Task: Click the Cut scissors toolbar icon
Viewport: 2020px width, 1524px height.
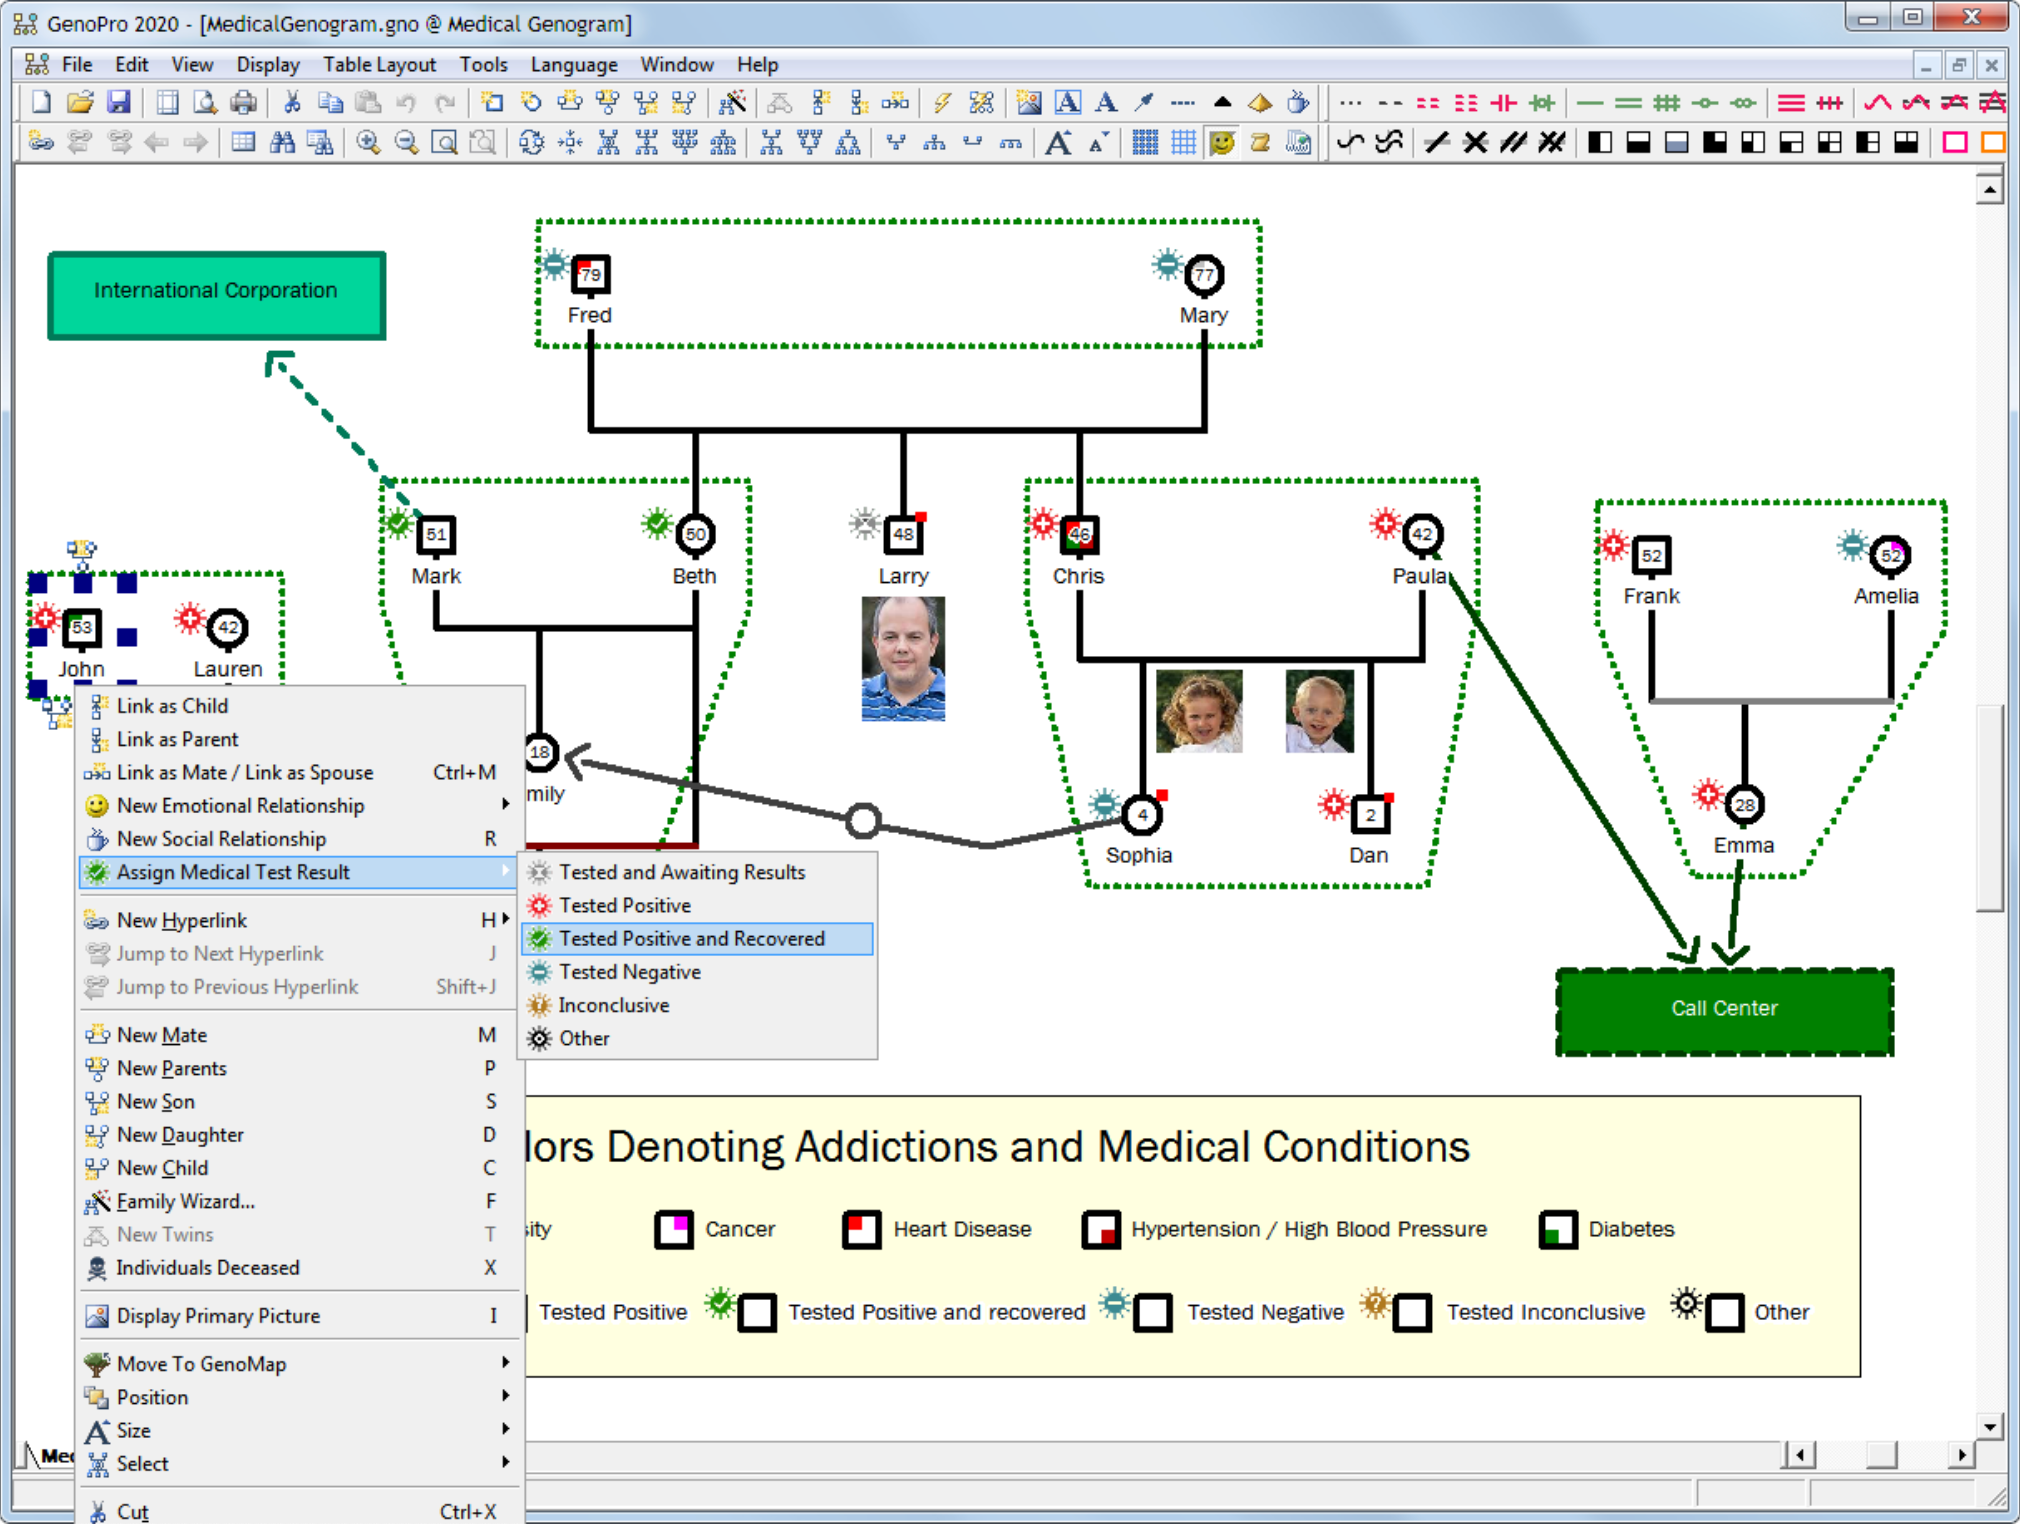Action: (292, 102)
